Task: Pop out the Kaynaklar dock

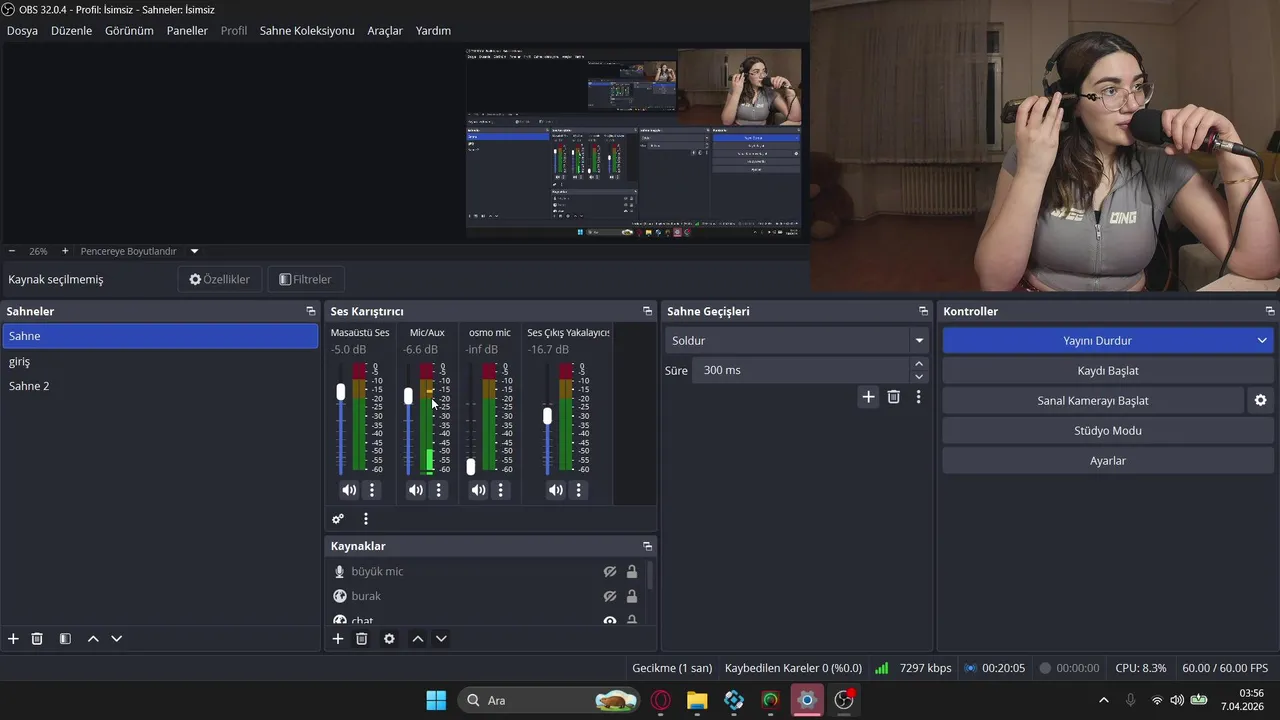Action: [648, 546]
